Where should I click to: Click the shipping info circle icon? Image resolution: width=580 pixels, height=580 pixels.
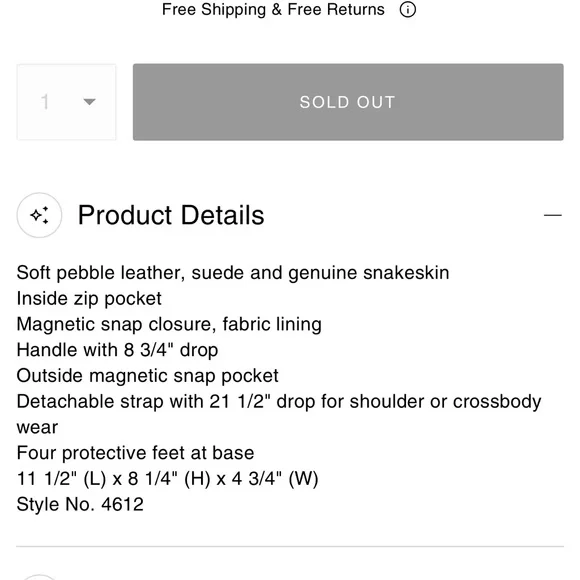408,10
